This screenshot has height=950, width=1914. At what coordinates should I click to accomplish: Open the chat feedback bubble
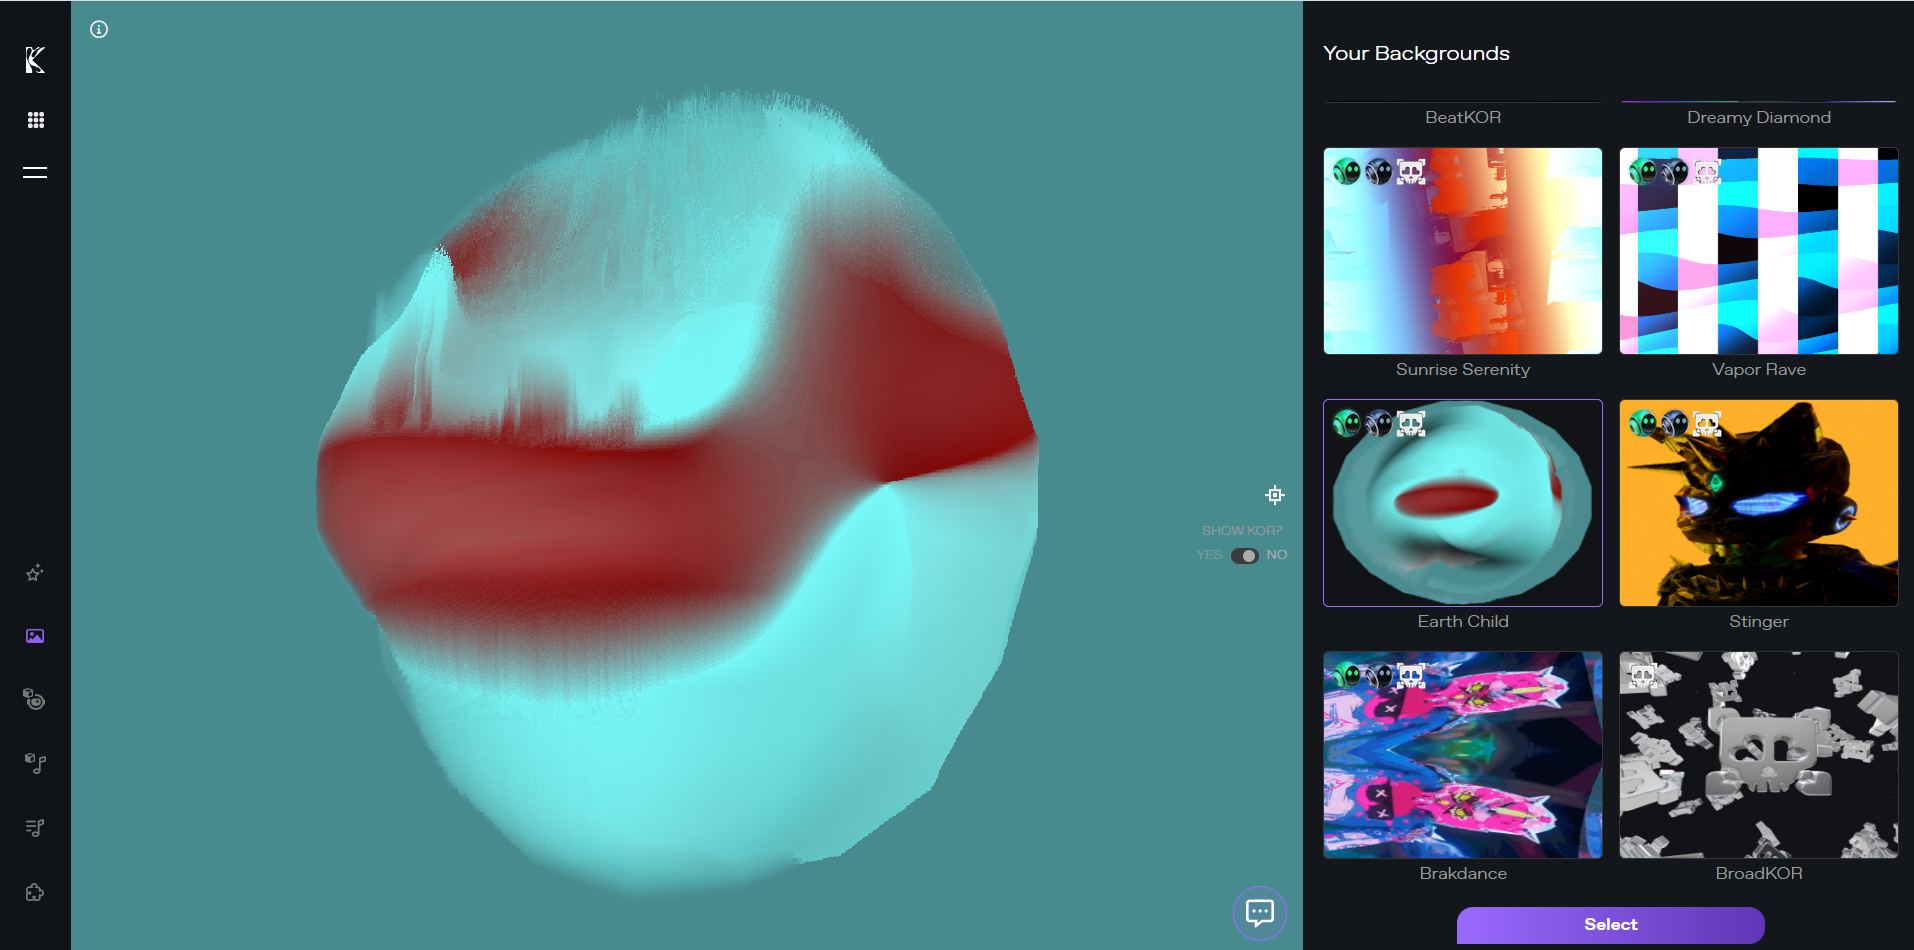coord(1259,913)
